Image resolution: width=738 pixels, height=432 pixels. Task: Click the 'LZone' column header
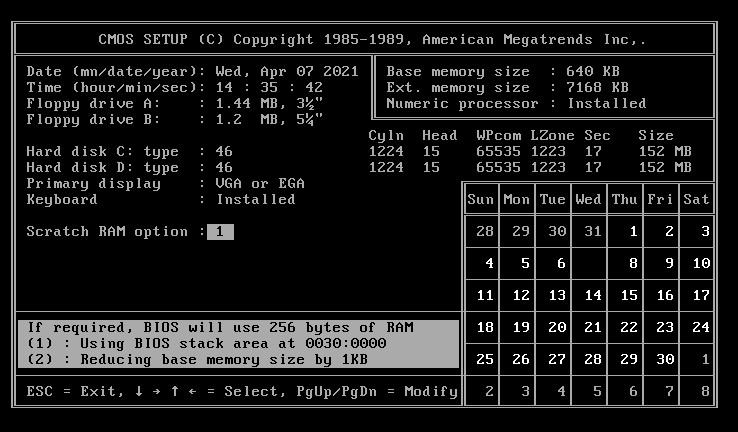[553, 136]
